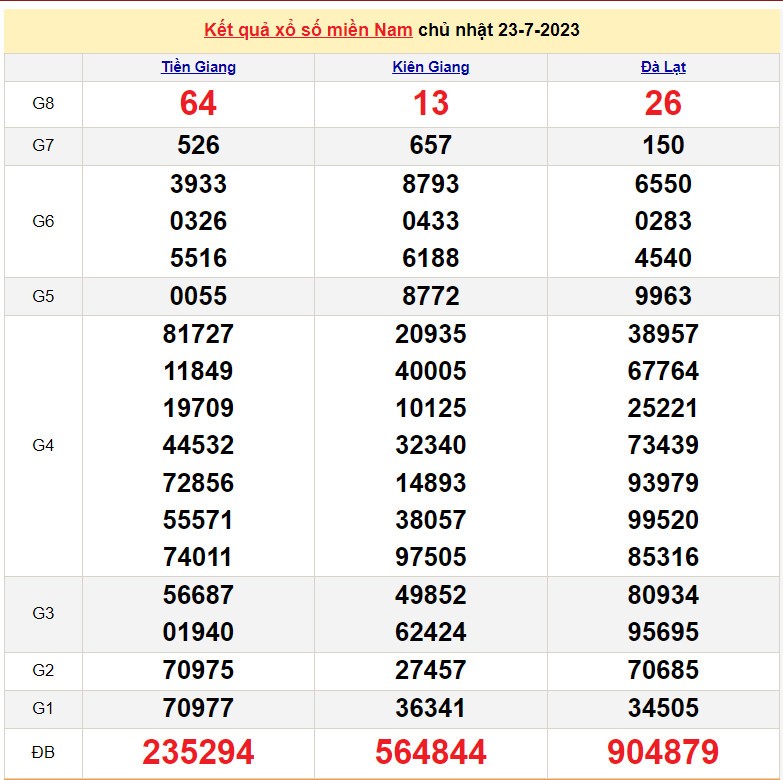
Task: Select G6 number 6550
Action: pyautogui.click(x=663, y=184)
